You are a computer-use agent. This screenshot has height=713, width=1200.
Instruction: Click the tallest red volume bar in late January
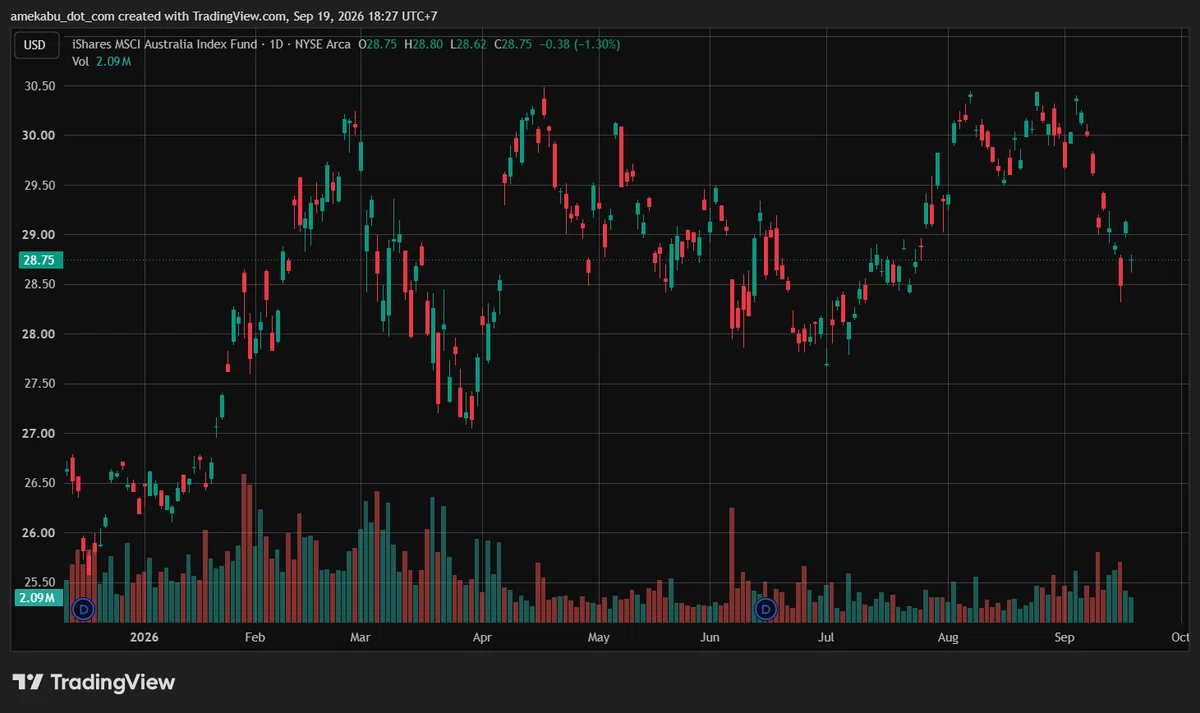point(243,549)
